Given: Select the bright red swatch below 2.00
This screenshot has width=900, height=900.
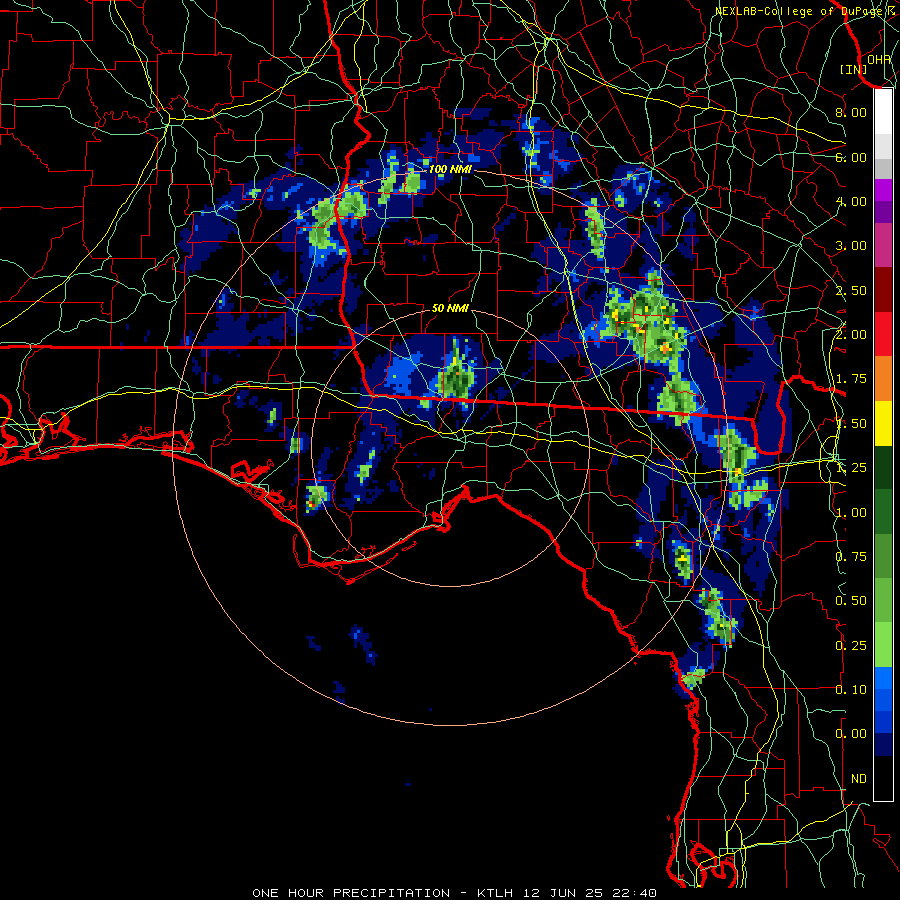Looking at the screenshot, I should [883, 334].
